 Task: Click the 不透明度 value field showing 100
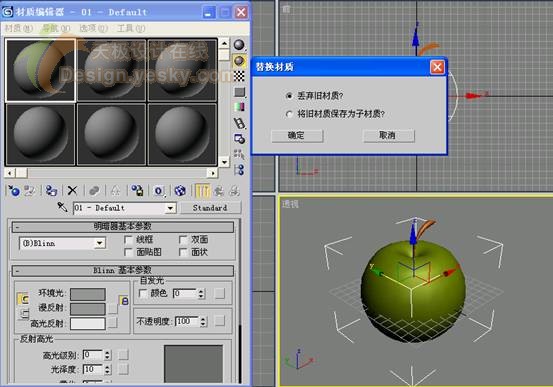(187, 321)
